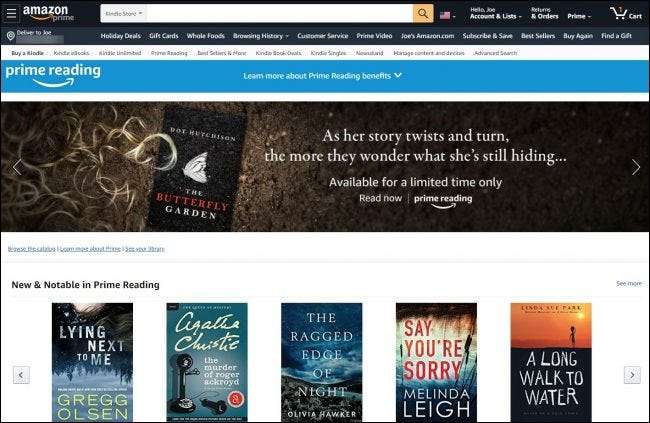Open Lying Next to Me book cover

92,362
